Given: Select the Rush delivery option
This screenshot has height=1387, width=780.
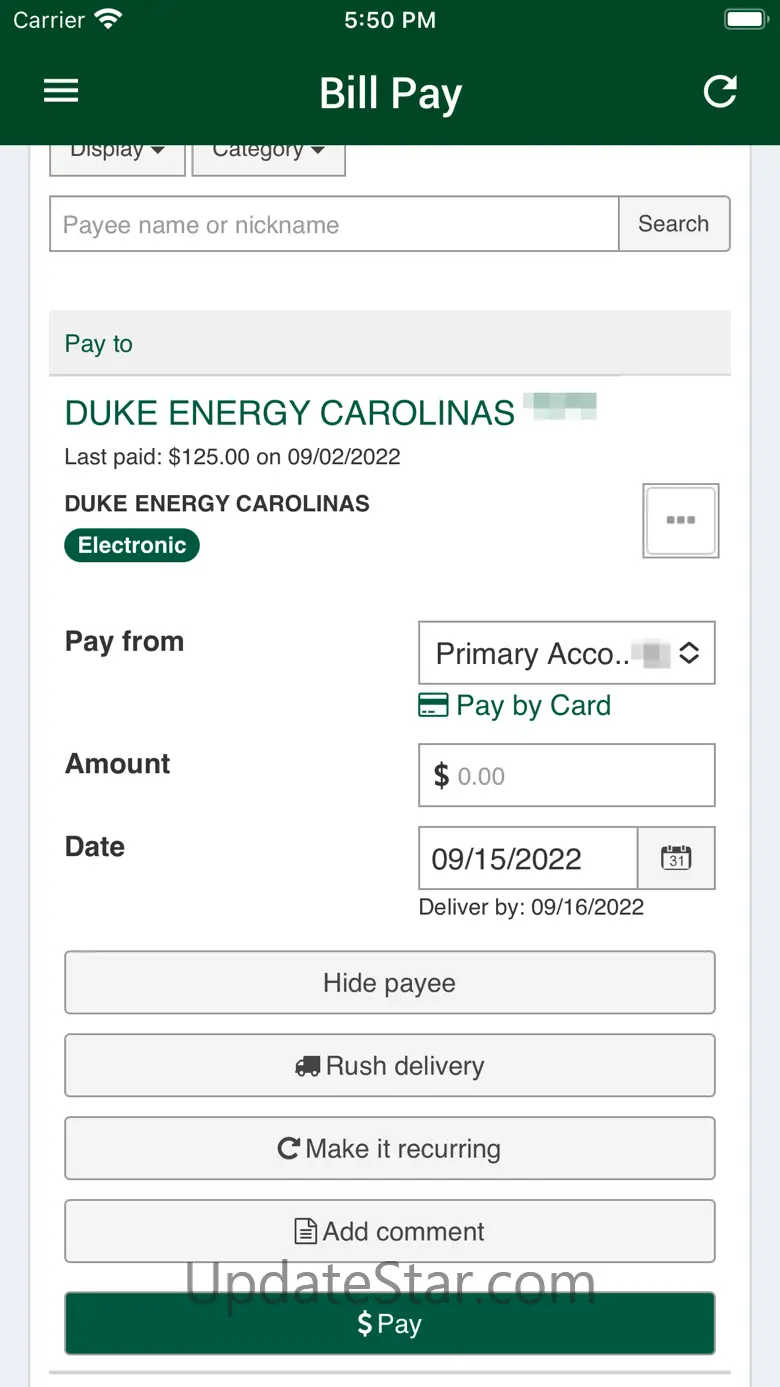Looking at the screenshot, I should click(390, 1066).
